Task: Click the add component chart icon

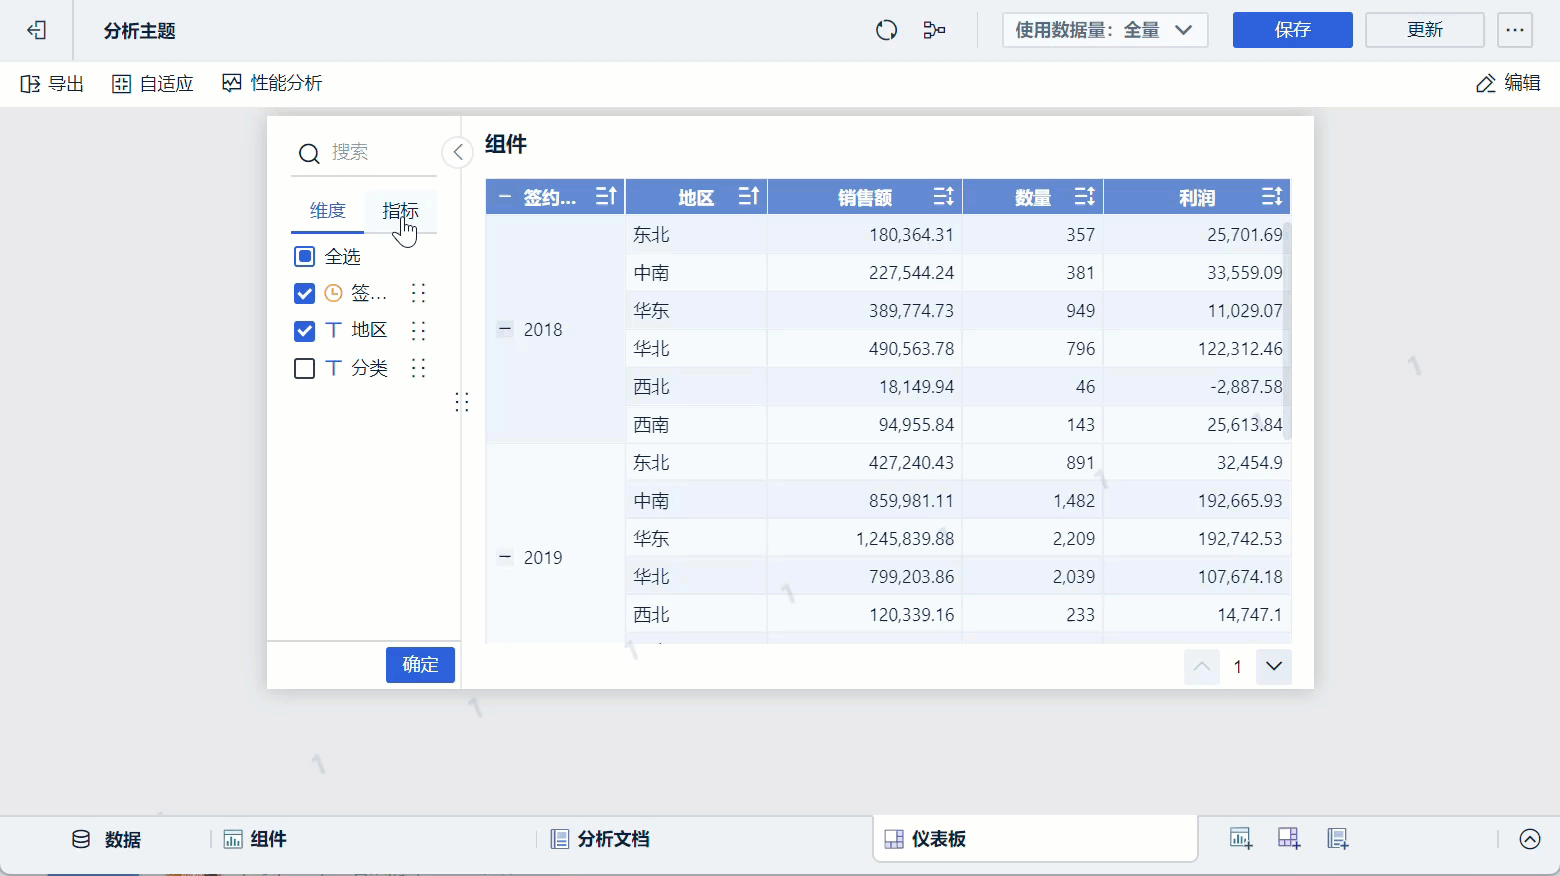Action: [x=1241, y=839]
